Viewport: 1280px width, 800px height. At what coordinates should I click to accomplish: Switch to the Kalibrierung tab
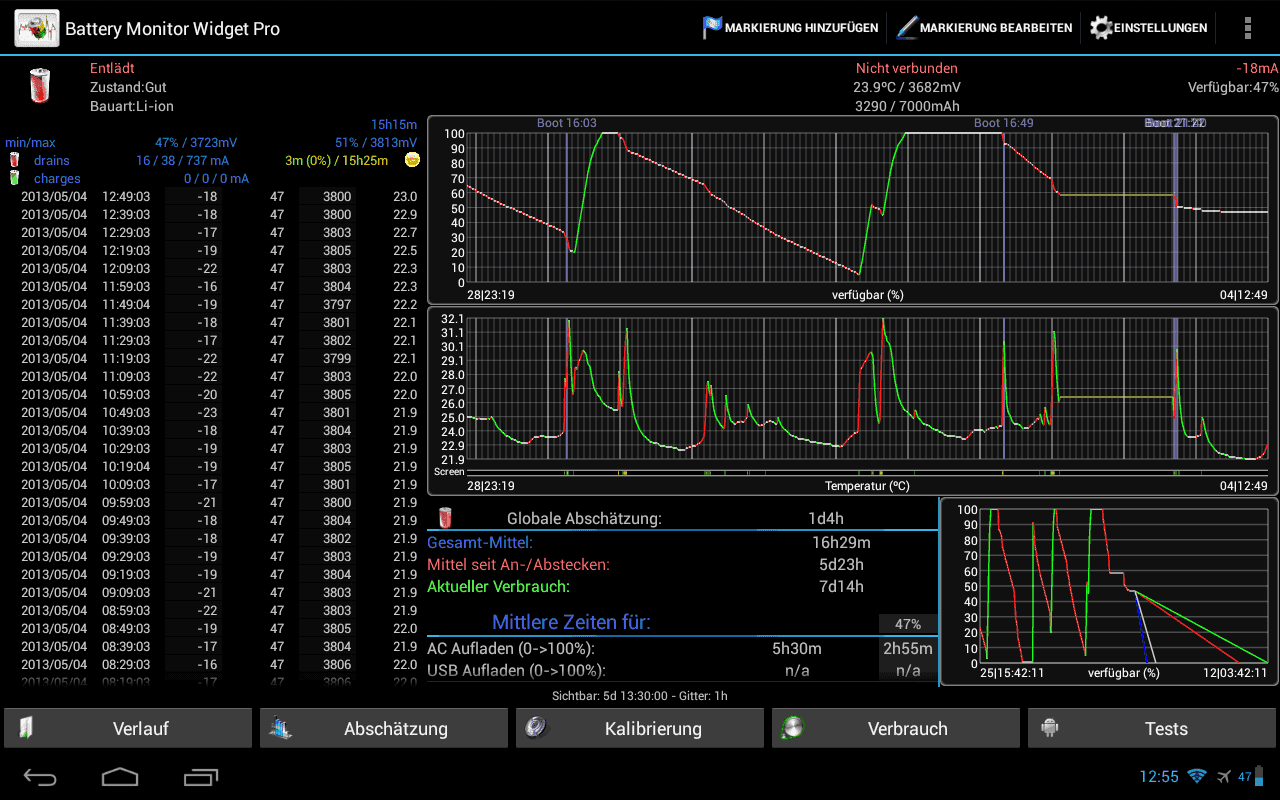640,728
